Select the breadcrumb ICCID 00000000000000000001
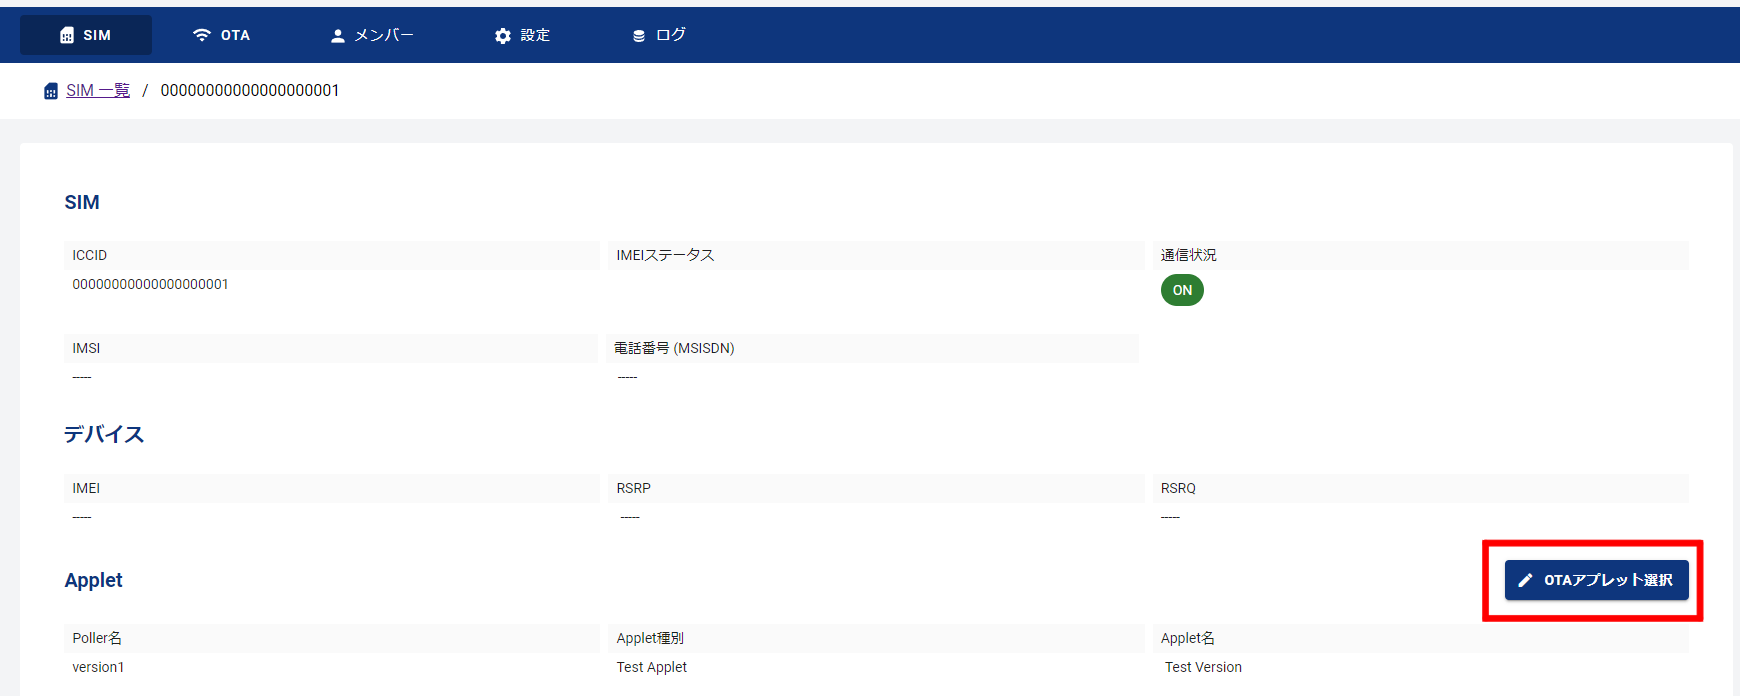The image size is (1740, 696). [250, 90]
